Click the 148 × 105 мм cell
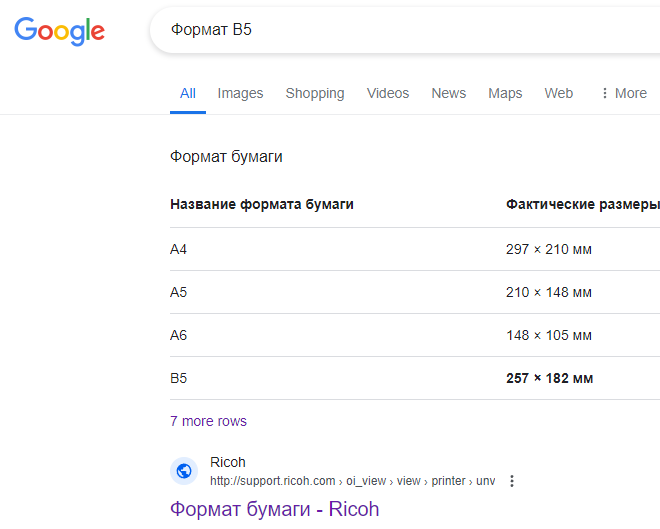660x529 pixels. pos(549,335)
